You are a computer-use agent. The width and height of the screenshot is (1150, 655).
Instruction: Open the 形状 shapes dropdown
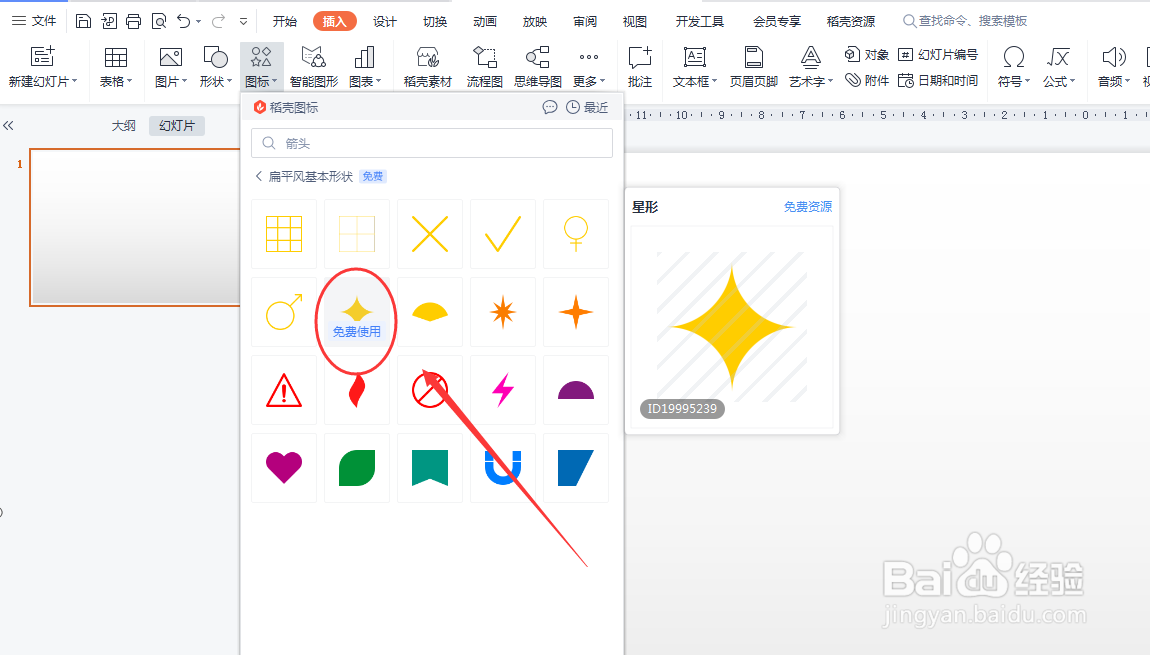[x=216, y=66]
